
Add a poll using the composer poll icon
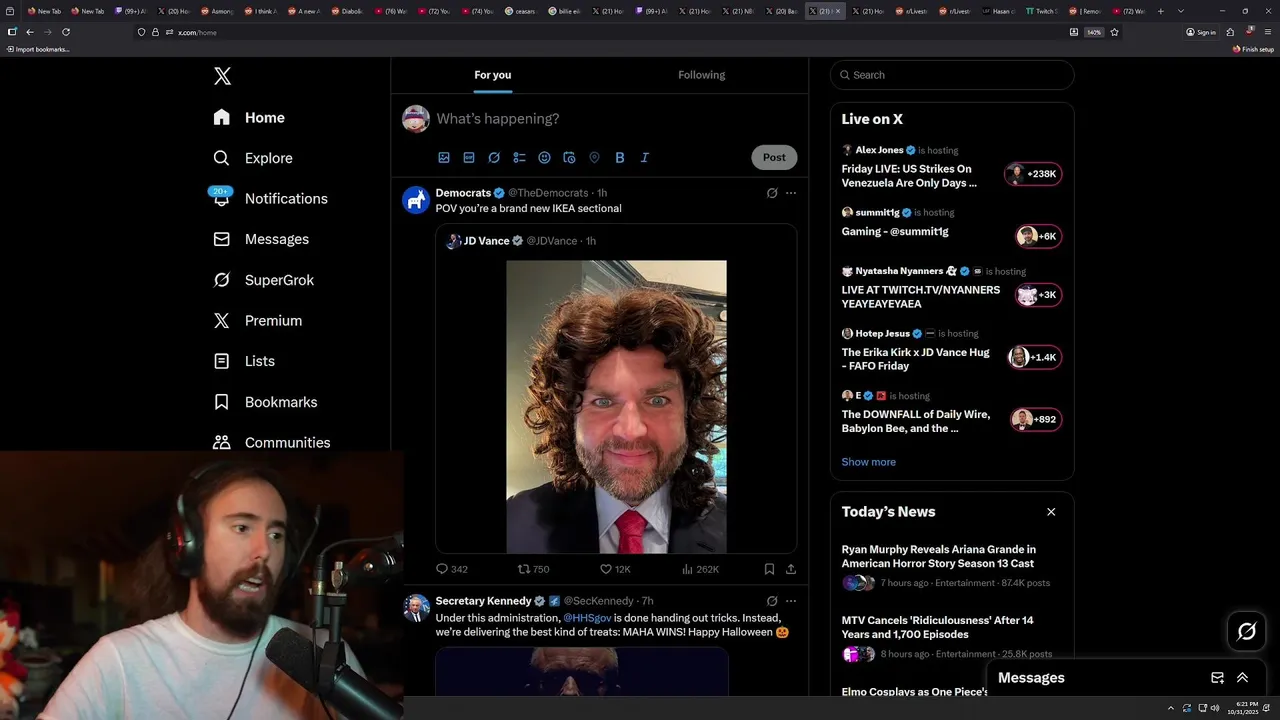click(519, 157)
